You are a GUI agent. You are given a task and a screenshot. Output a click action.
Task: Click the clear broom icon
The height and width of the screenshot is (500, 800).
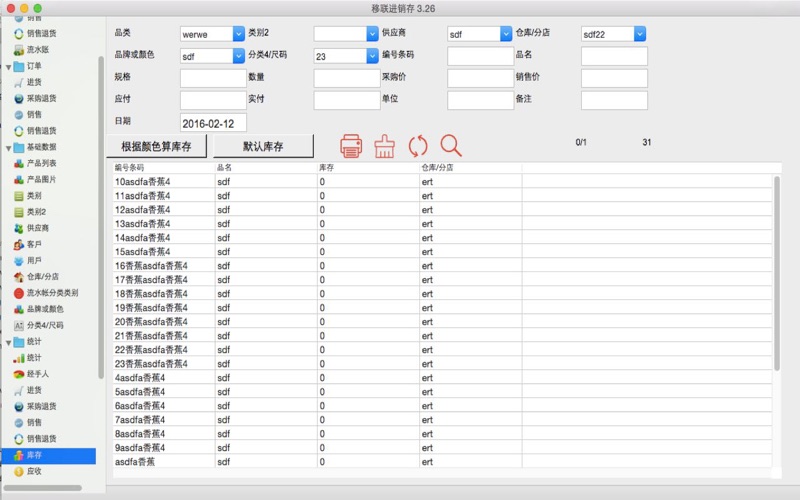tap(384, 146)
